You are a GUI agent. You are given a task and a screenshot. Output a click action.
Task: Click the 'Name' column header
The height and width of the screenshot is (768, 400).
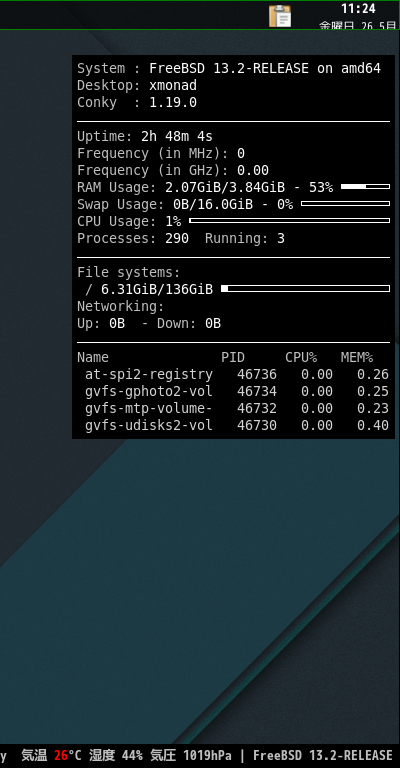click(x=93, y=358)
